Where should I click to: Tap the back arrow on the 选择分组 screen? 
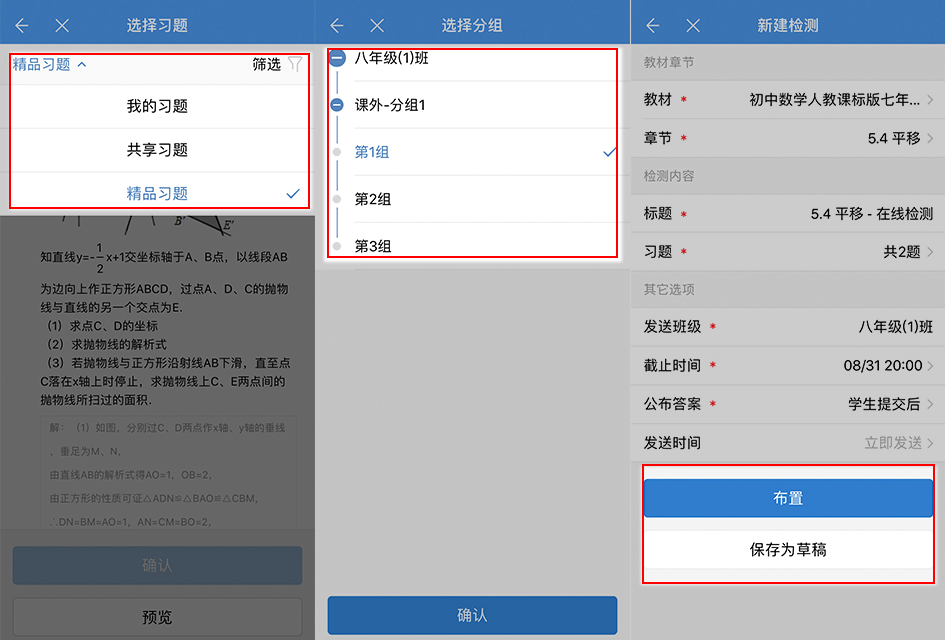tap(336, 23)
